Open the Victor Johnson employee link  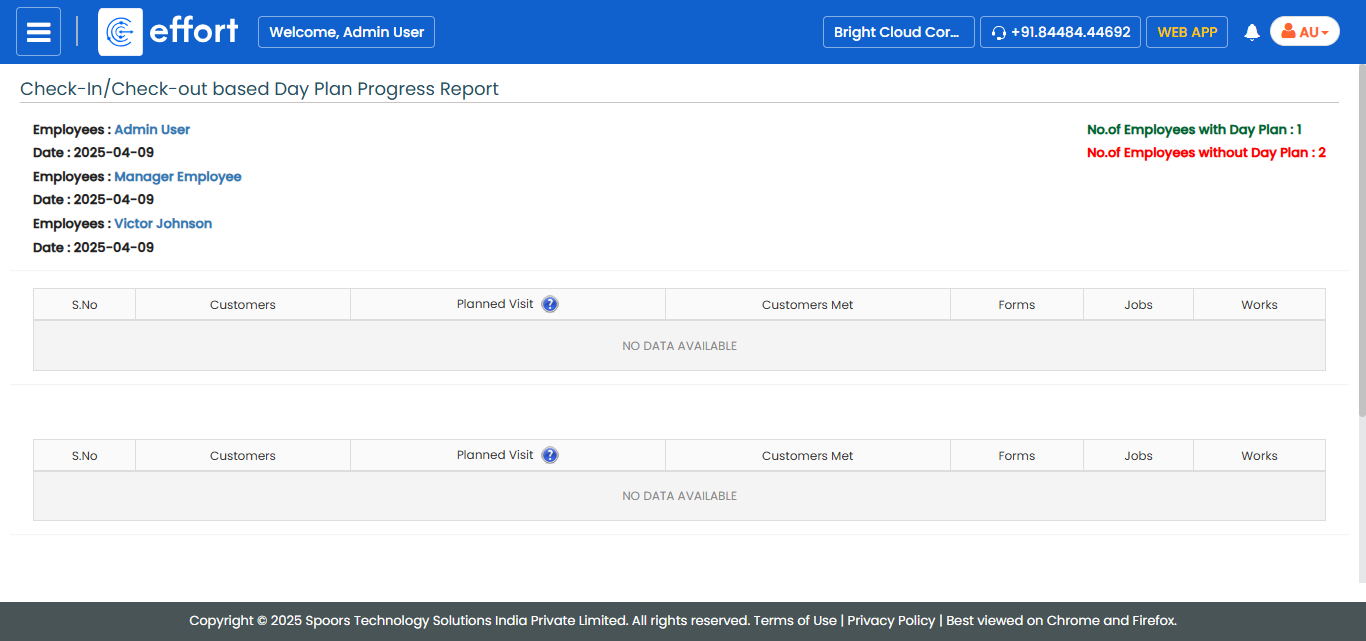(163, 224)
